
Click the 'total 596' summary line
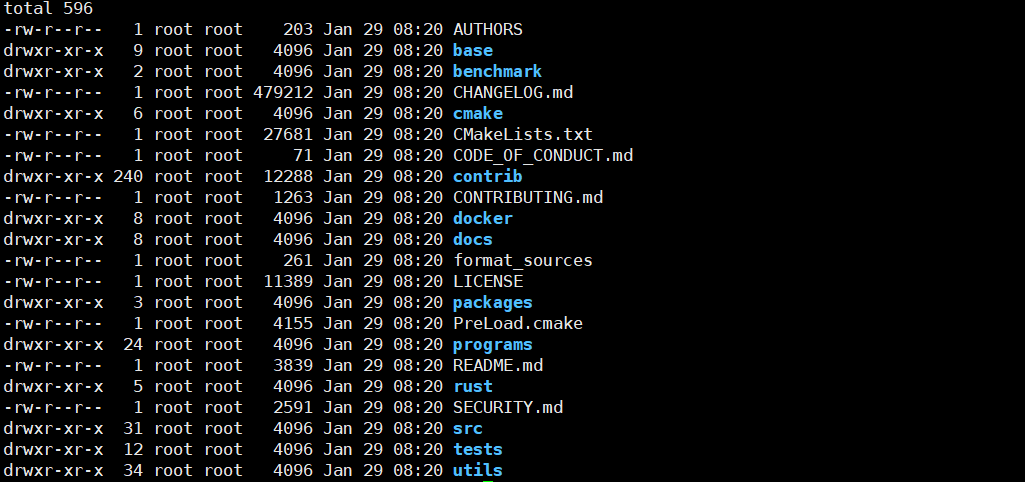tap(48, 8)
